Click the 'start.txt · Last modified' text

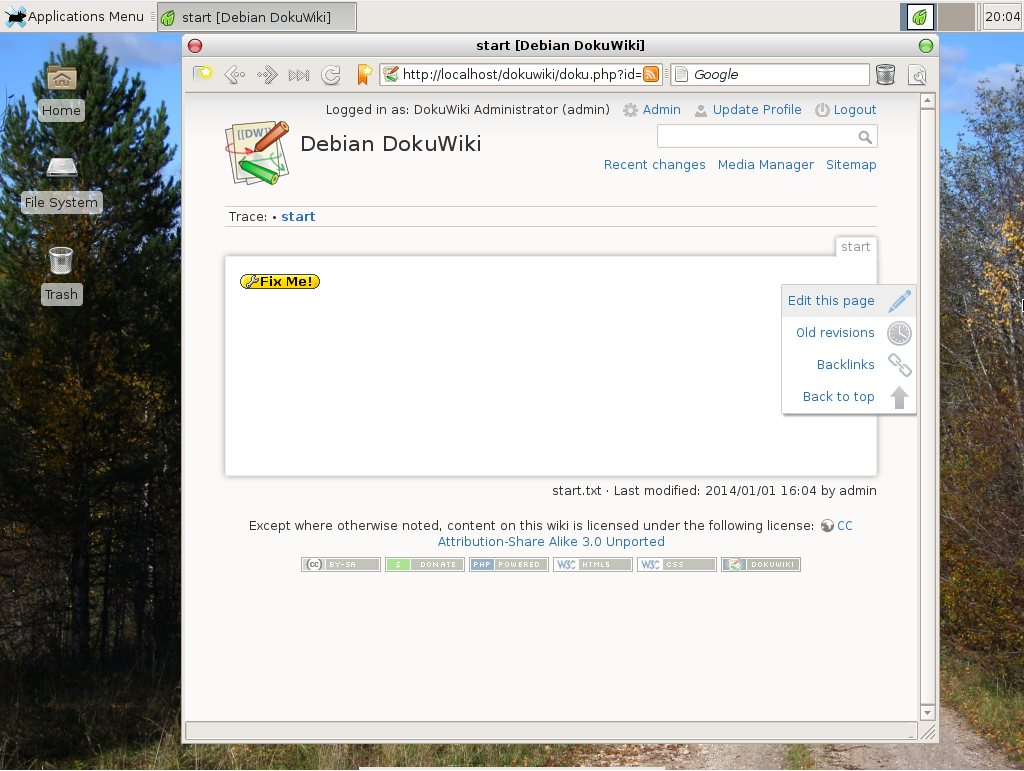coord(714,491)
